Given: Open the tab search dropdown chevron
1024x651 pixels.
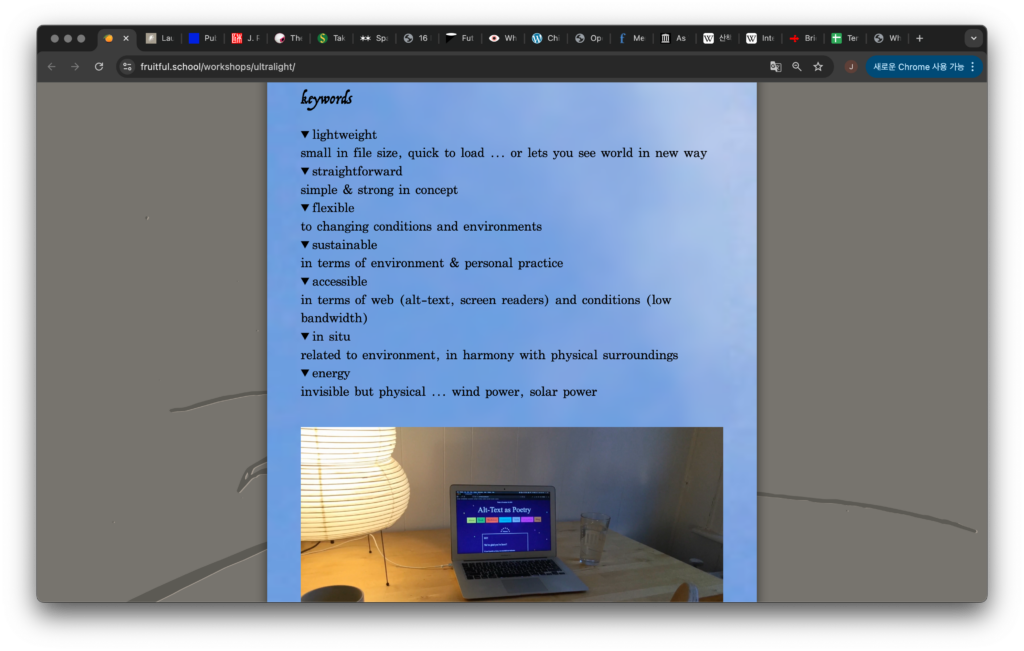Looking at the screenshot, I should [973, 38].
